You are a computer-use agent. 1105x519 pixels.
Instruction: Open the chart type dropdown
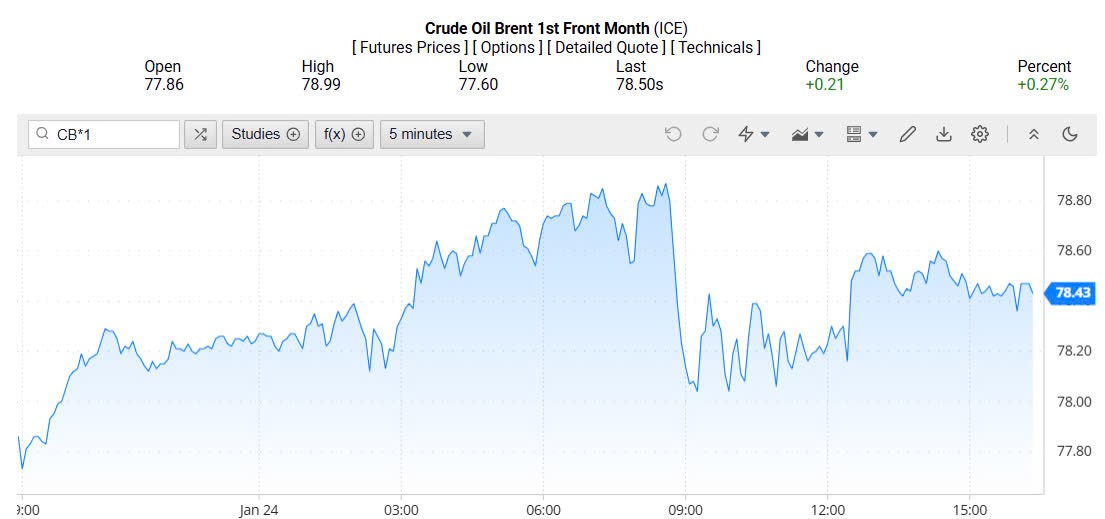point(807,134)
